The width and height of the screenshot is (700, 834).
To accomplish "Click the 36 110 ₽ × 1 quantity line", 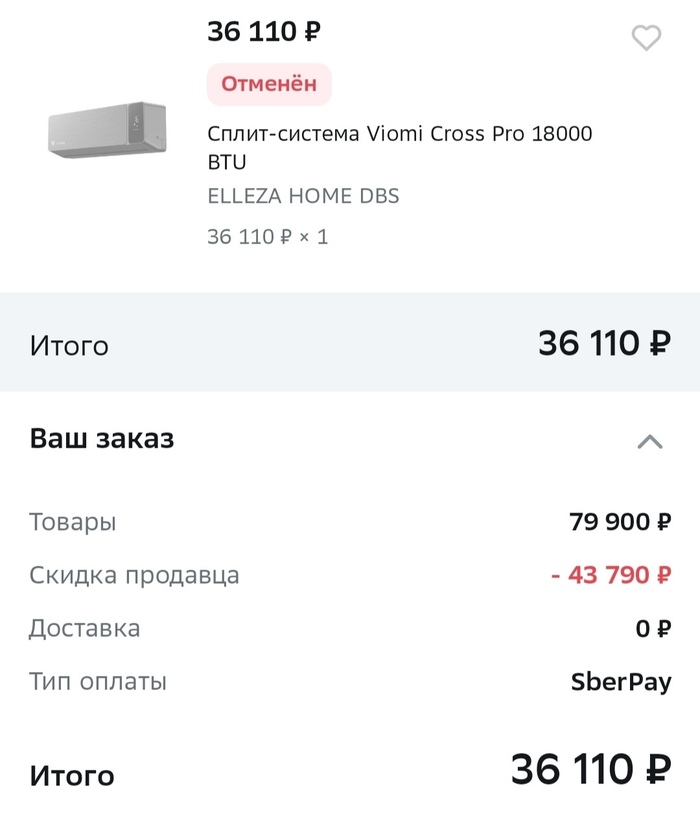I will point(267,237).
